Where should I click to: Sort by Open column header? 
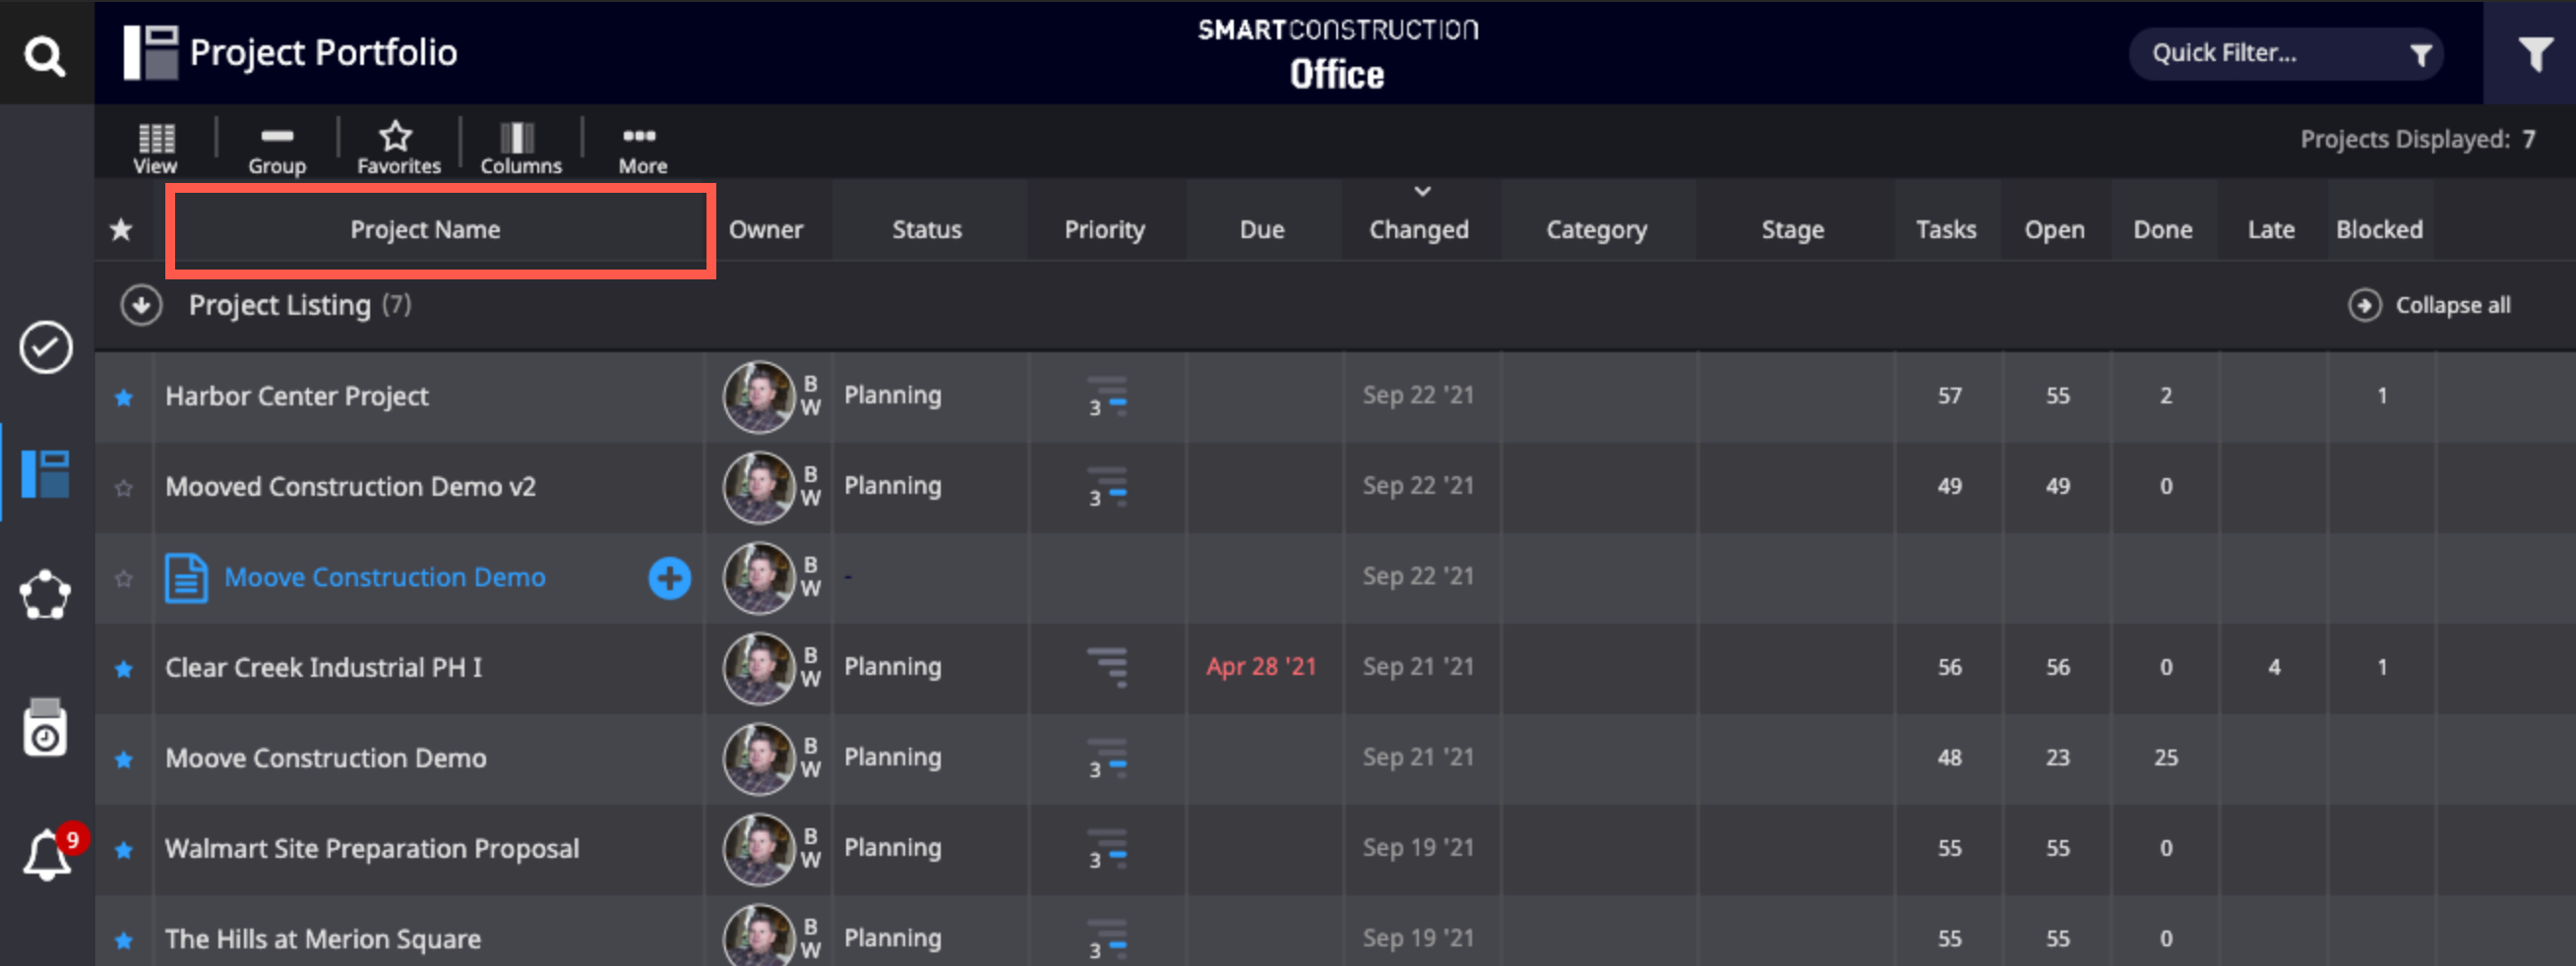(x=2055, y=229)
